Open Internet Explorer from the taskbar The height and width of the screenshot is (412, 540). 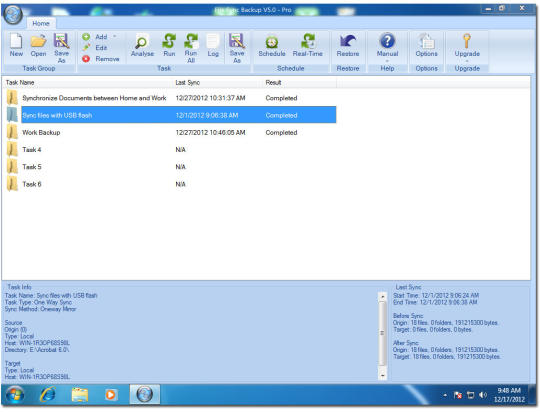48,394
